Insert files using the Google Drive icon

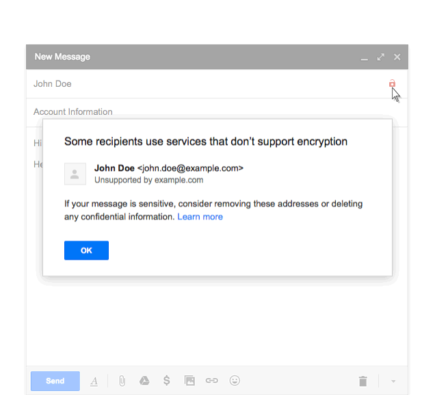[x=144, y=381]
